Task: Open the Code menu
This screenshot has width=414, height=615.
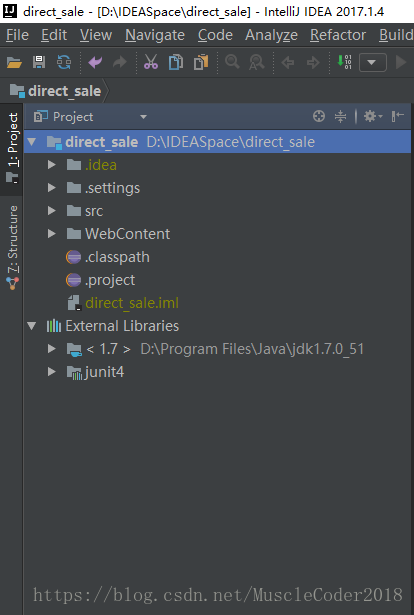Action: 215,35
